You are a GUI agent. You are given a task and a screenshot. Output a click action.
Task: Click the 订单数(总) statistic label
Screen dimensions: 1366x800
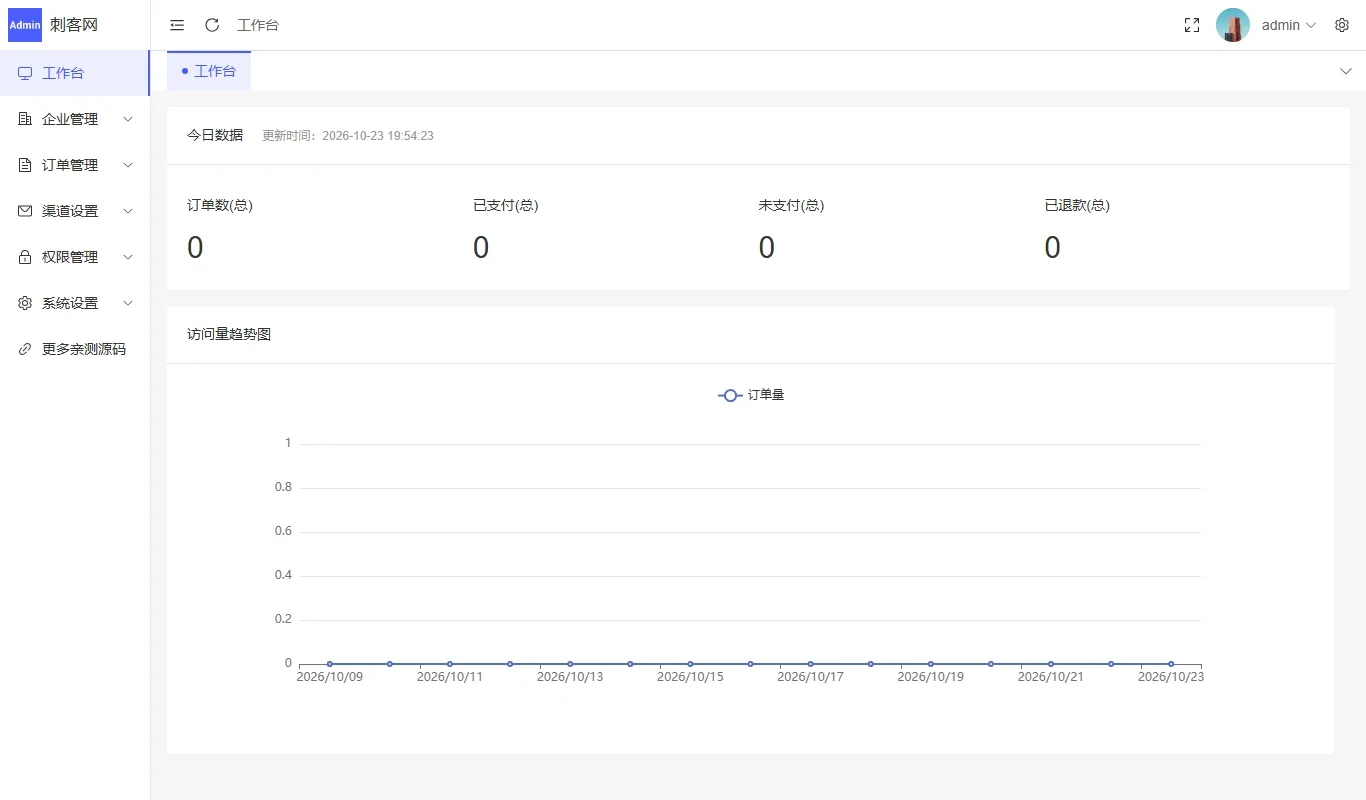click(x=220, y=205)
